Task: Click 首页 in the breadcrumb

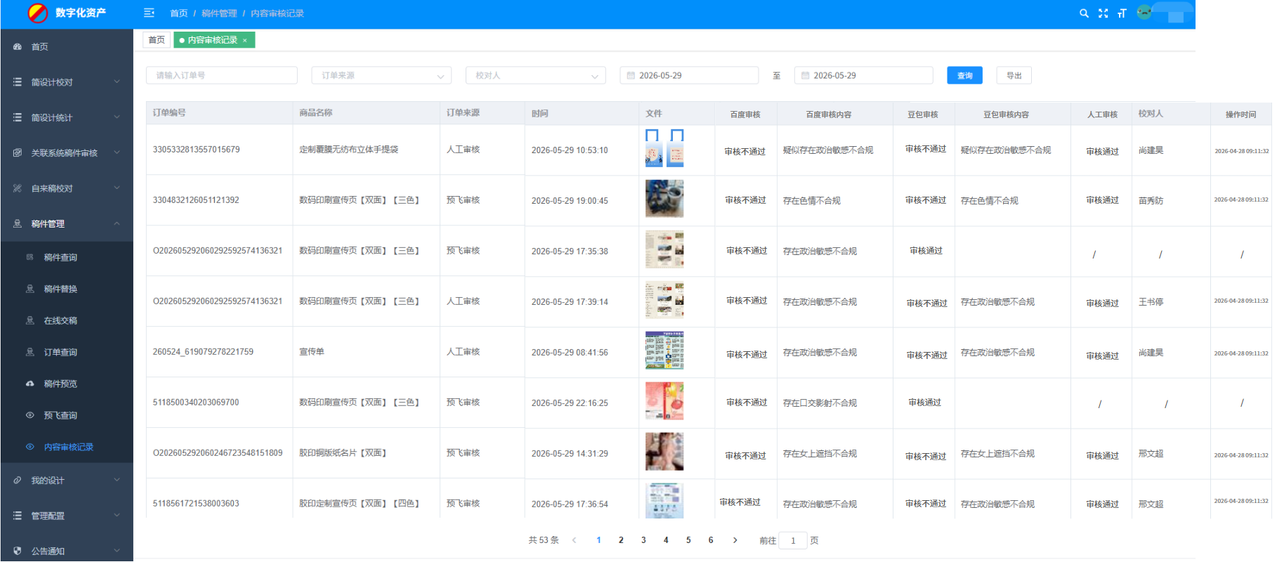Action: 178,14
